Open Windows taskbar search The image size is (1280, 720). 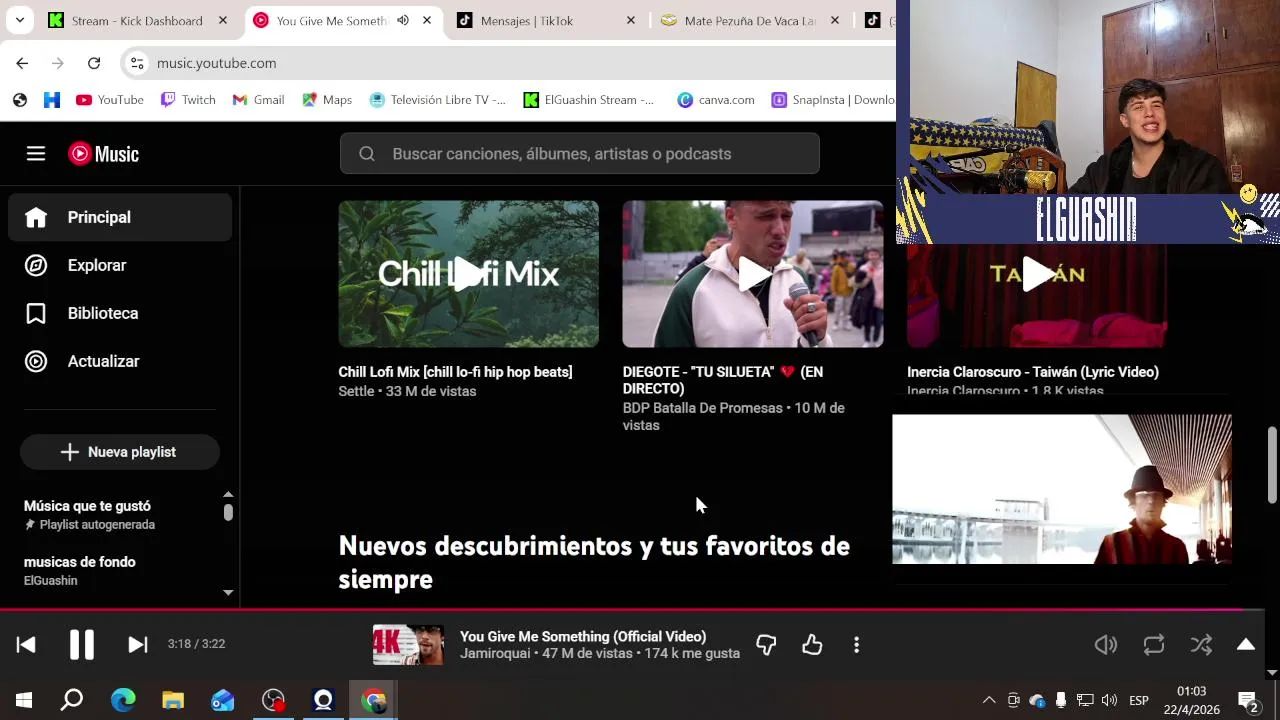coord(72,700)
